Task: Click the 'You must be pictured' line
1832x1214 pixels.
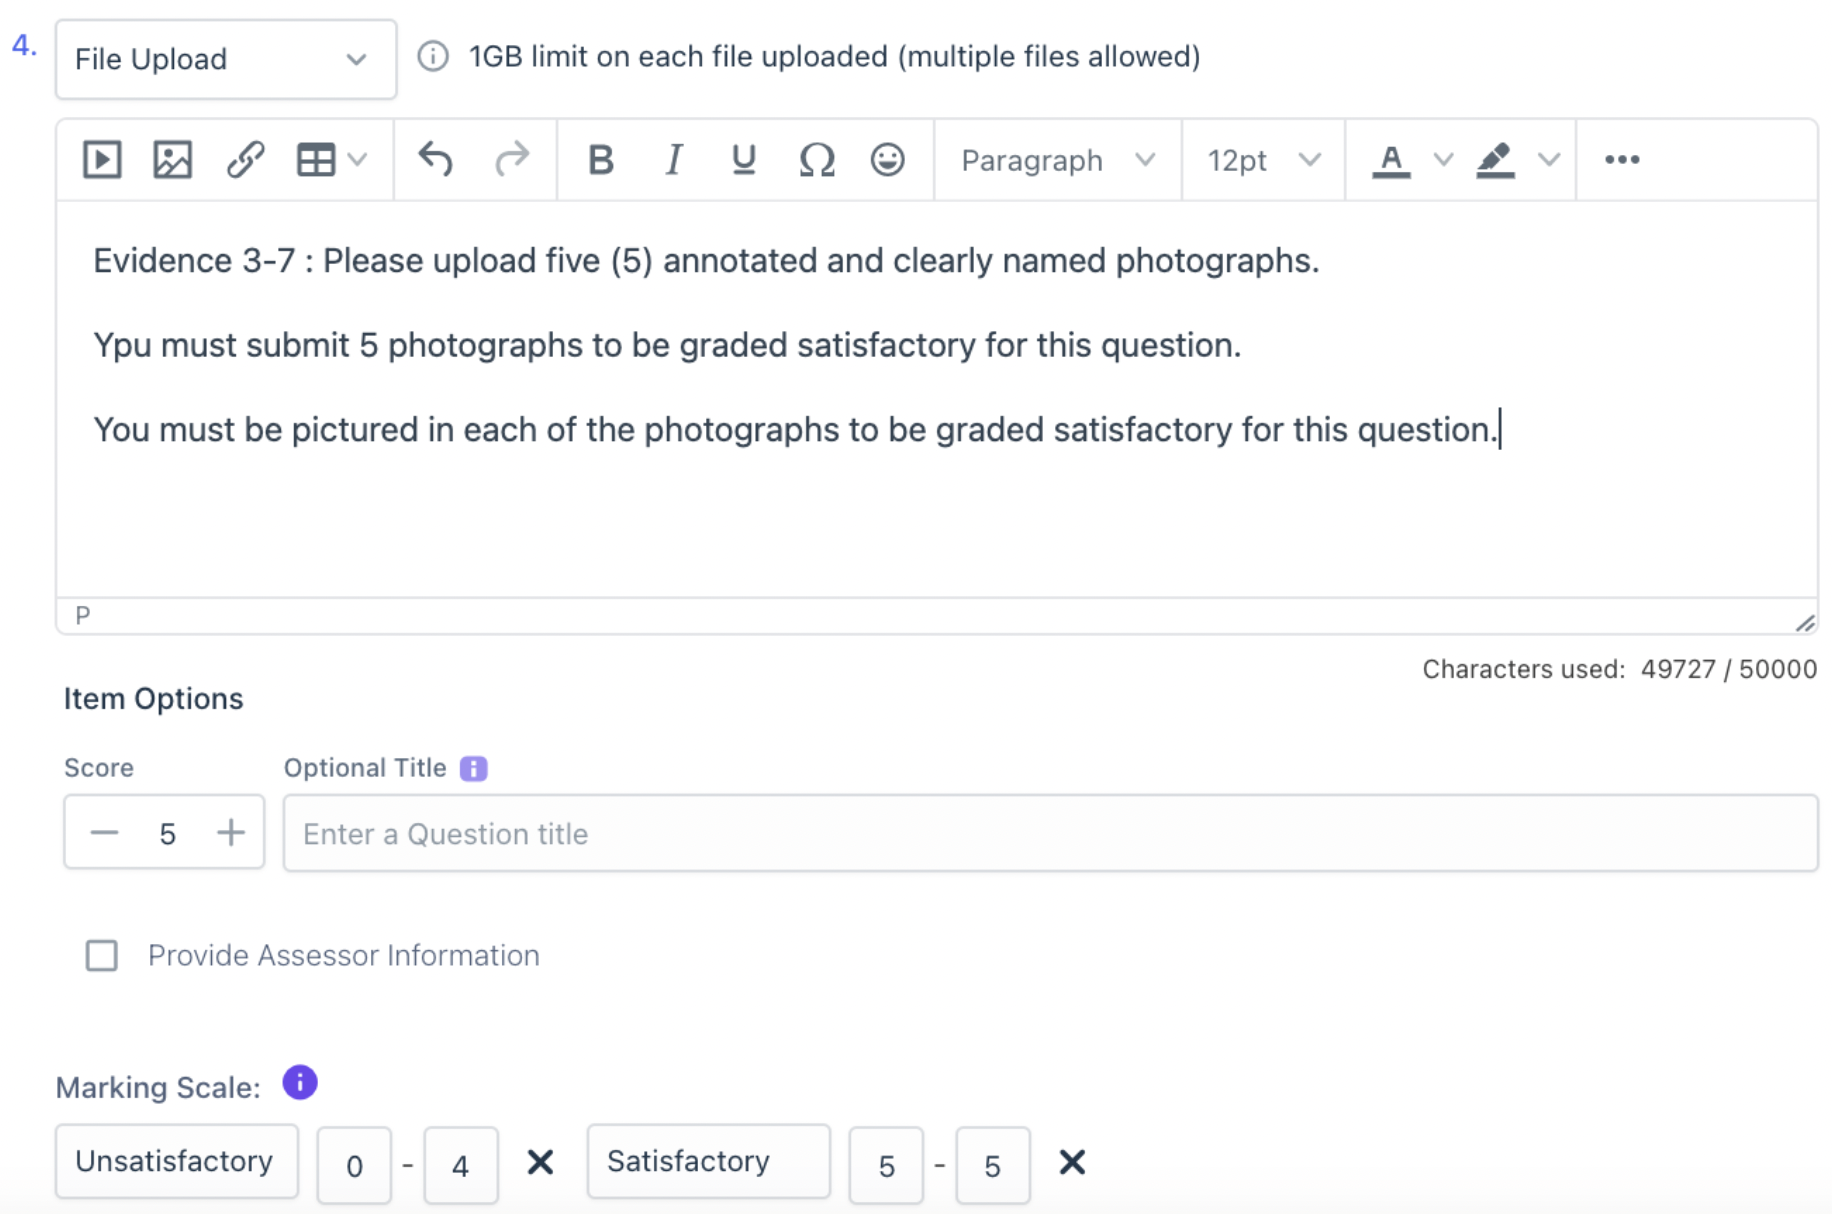Action: 796,430
